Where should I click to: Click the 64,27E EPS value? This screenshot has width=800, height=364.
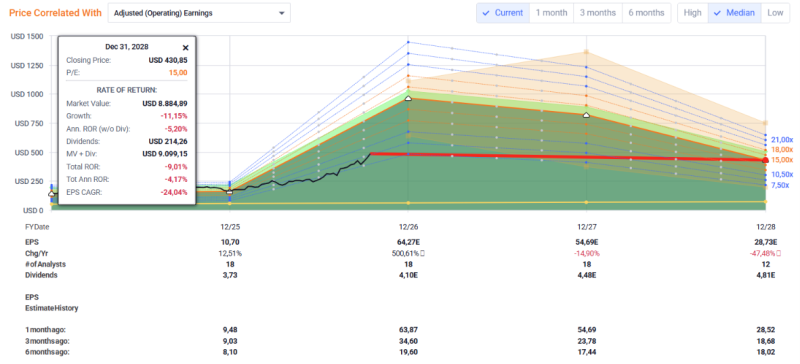click(x=408, y=242)
